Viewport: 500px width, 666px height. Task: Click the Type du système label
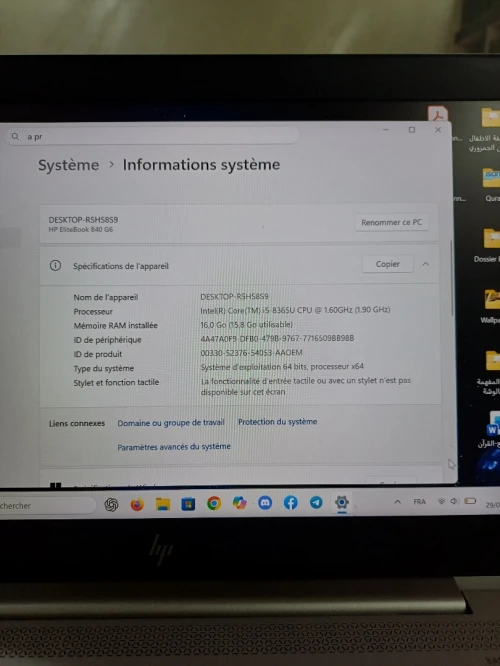pyautogui.click(x=104, y=368)
